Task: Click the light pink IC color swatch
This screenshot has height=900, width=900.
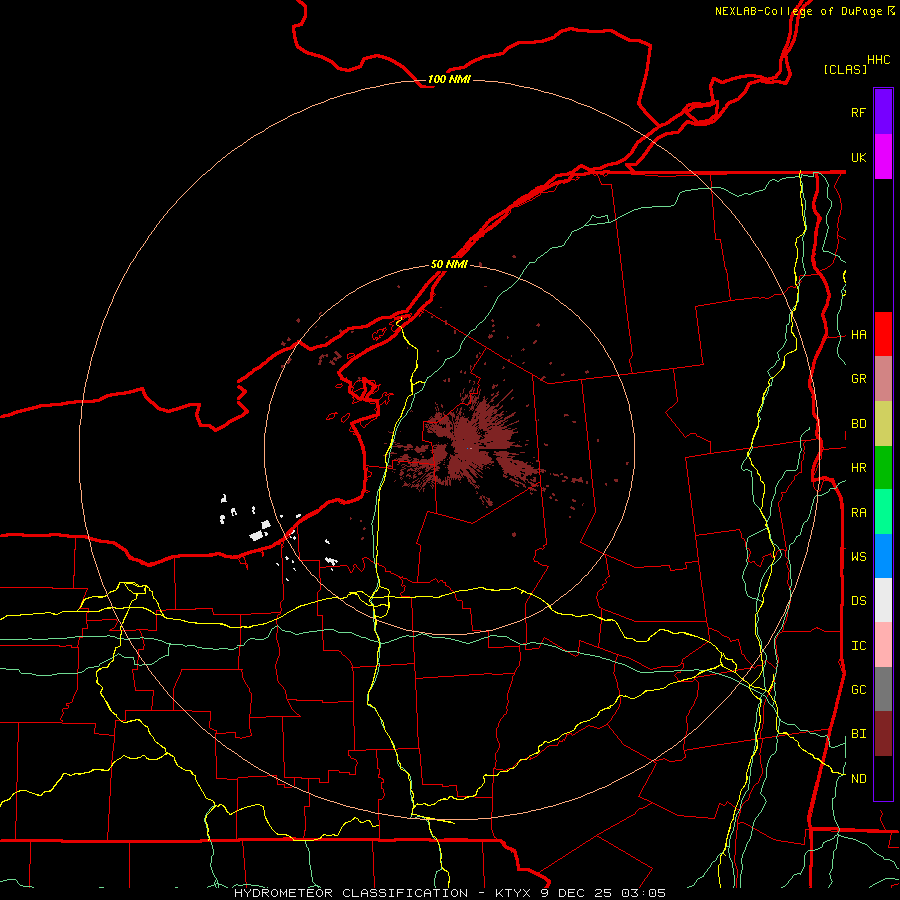Action: coord(883,645)
